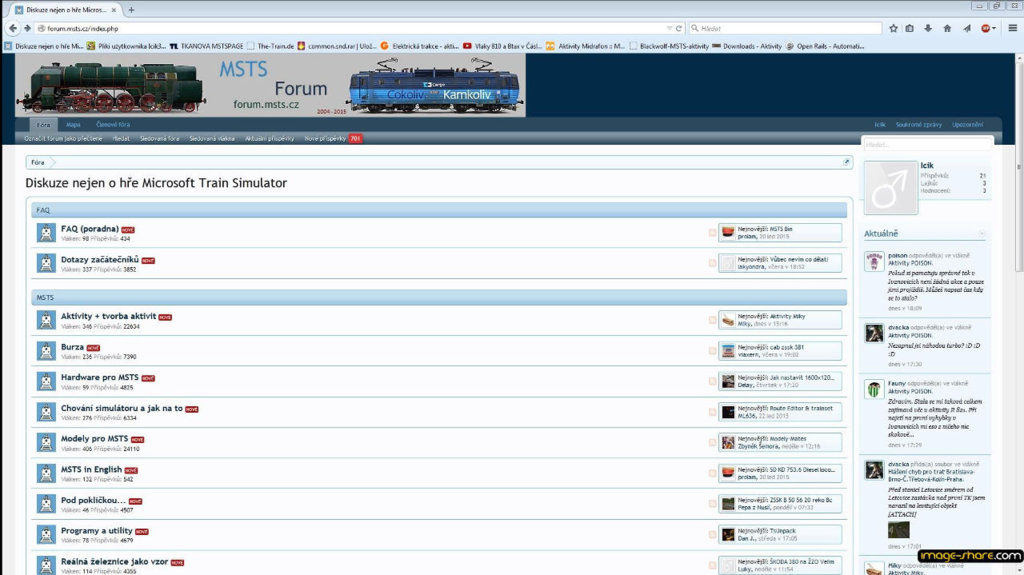This screenshot has width=1024, height=575.
Task: Click the paper-plane send icon in the toolbar
Action: [x=967, y=28]
